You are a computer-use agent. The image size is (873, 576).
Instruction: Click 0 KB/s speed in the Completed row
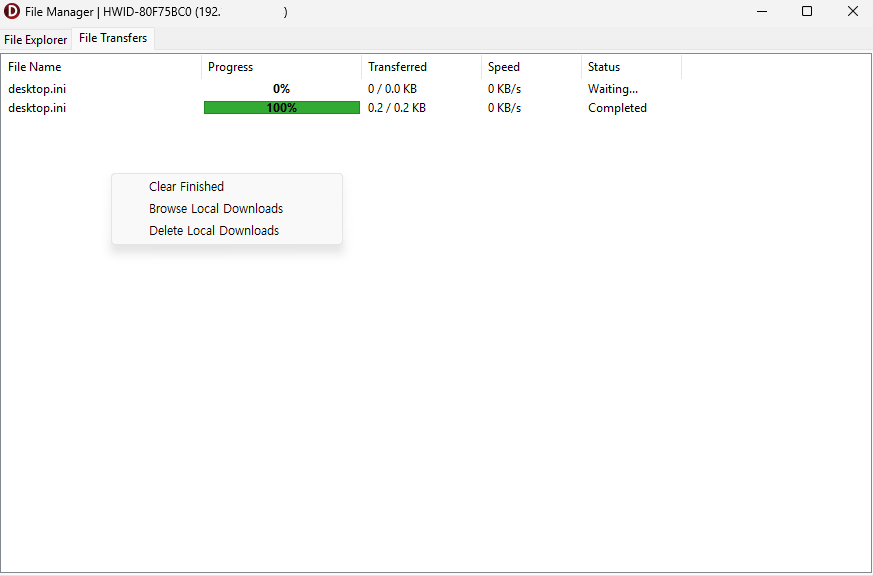[504, 108]
